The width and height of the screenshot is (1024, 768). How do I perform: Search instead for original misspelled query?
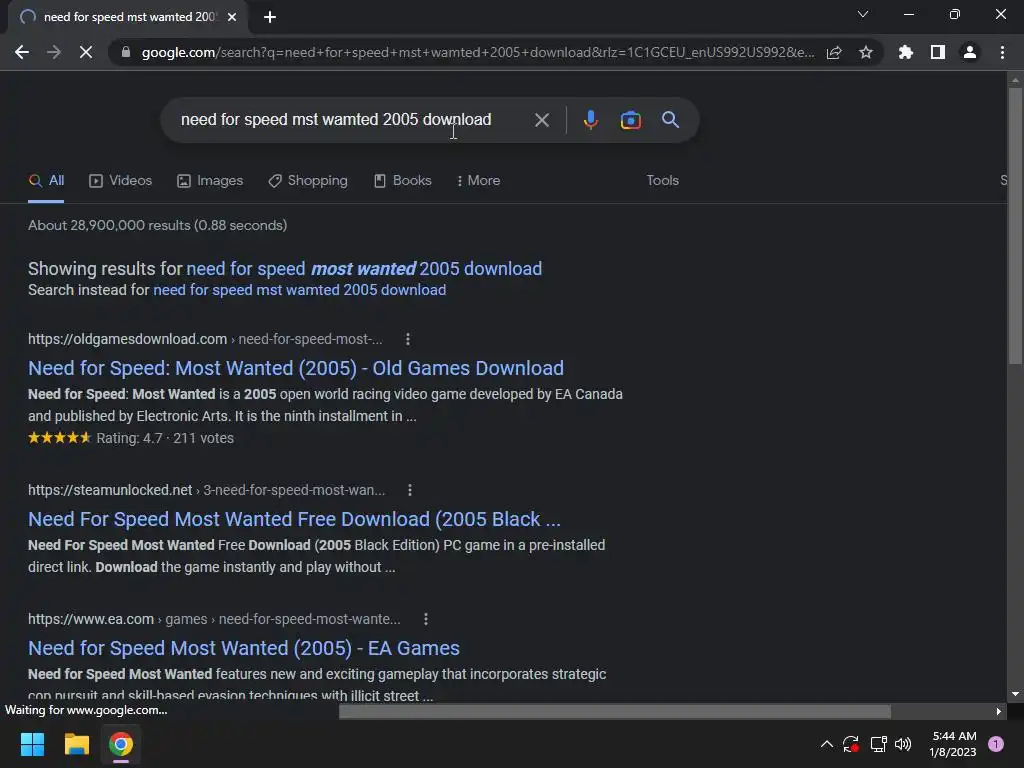(299, 290)
